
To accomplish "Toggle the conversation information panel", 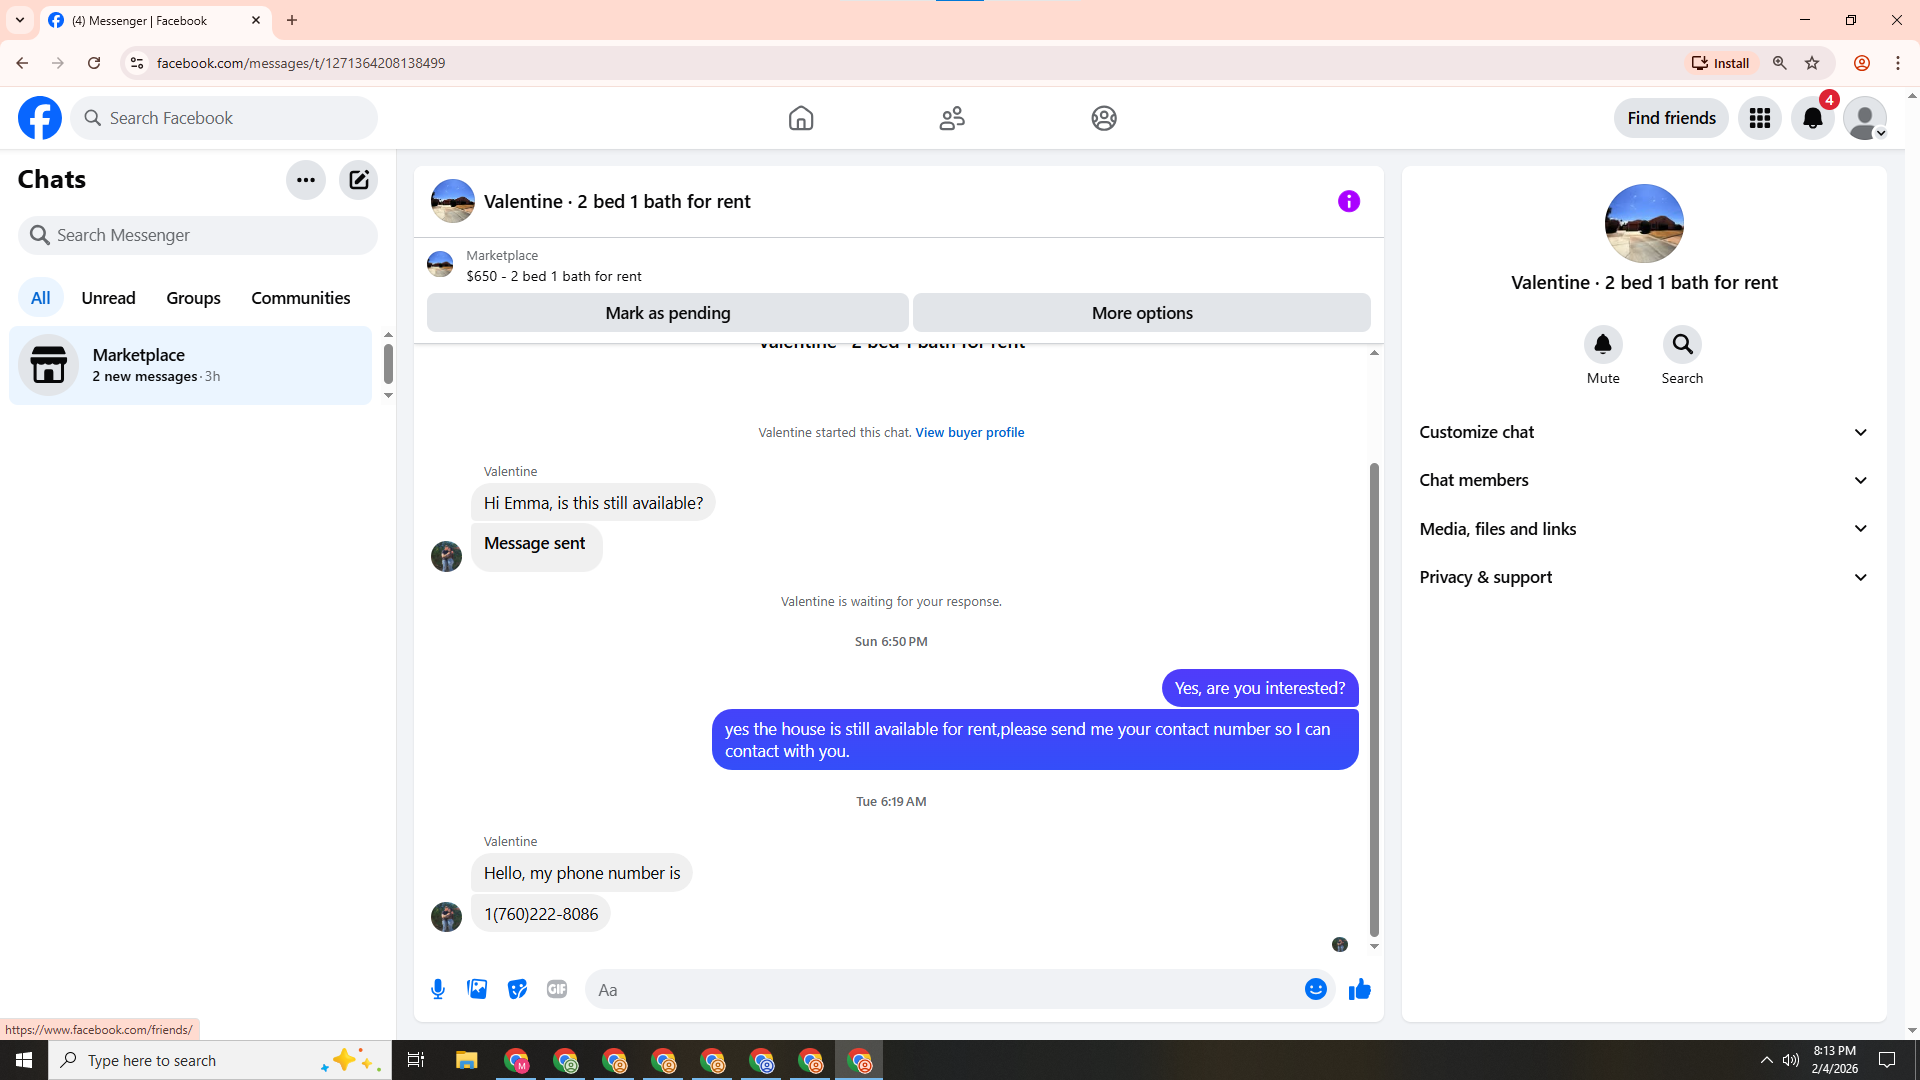I will (x=1348, y=201).
